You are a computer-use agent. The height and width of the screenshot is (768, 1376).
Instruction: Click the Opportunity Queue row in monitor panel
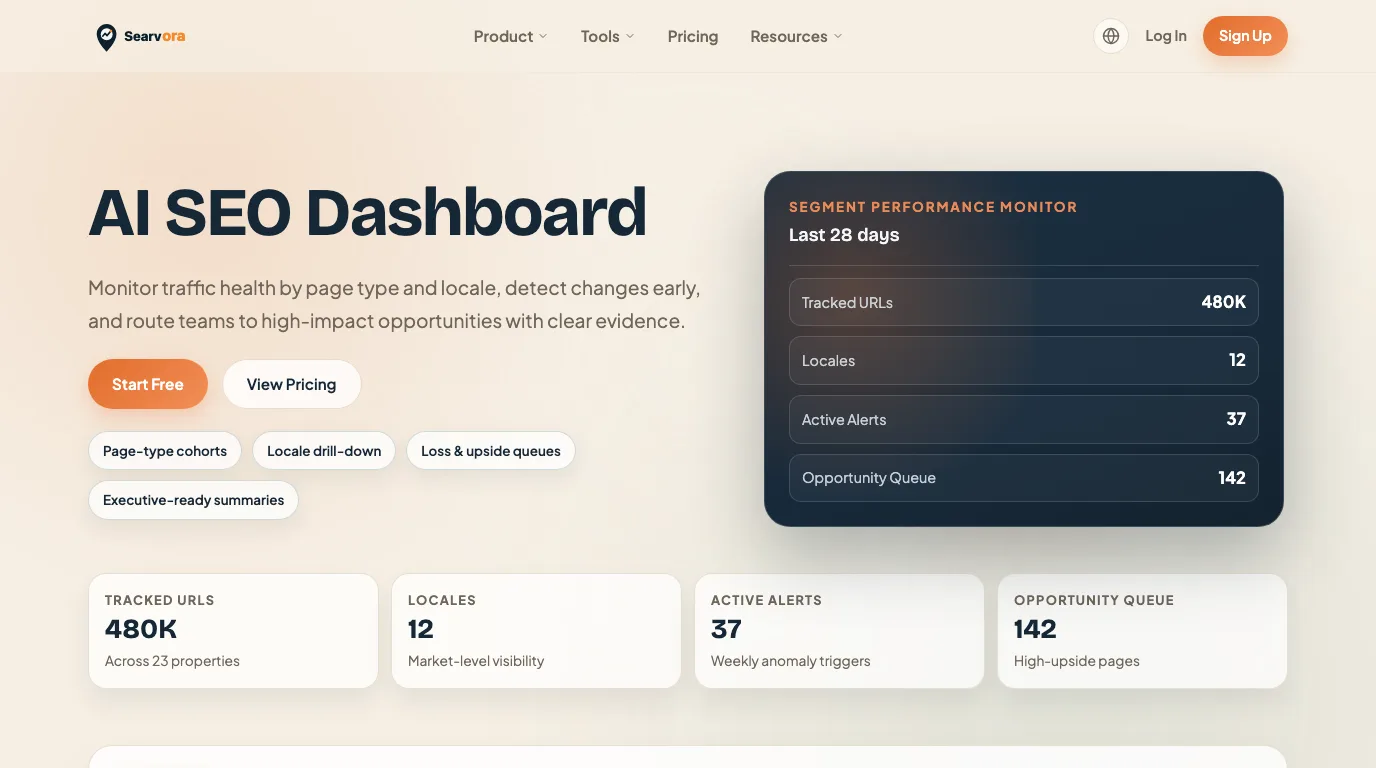tap(1024, 478)
